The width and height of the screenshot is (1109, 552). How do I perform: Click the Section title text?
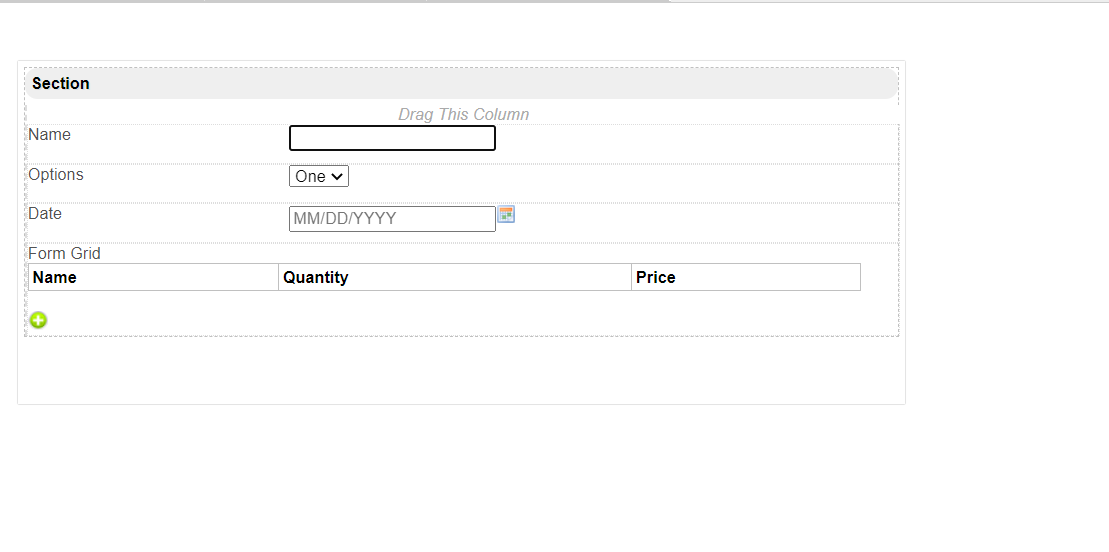point(61,84)
